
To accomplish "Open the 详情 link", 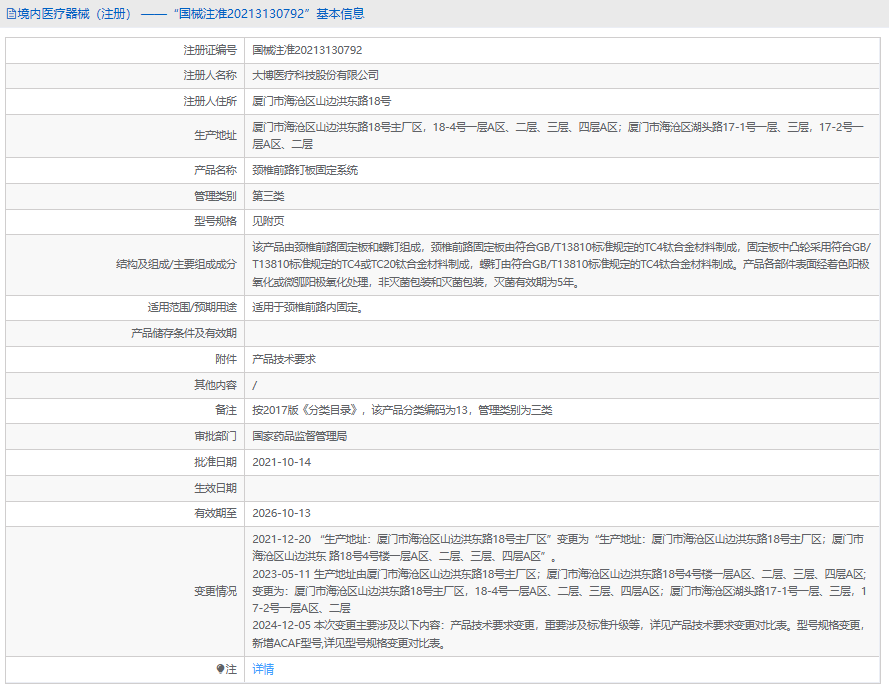I will (263, 669).
